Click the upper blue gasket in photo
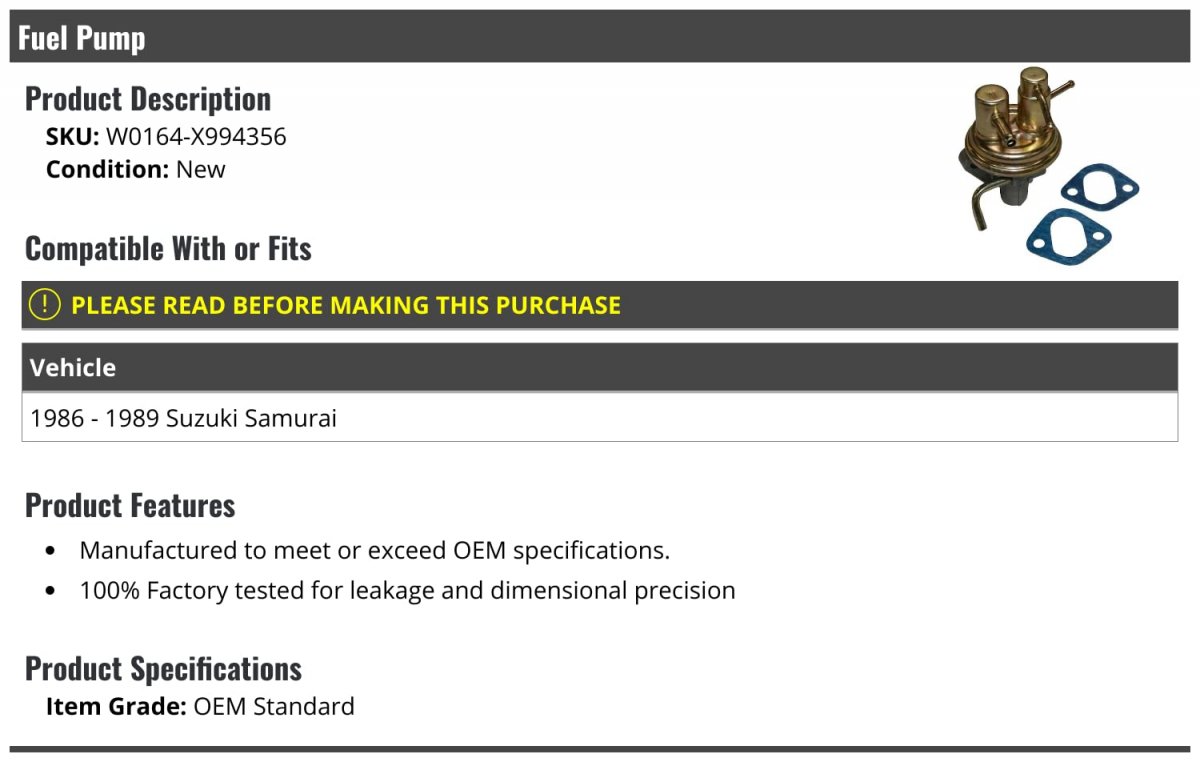Viewport: 1200px width, 762px height. [x=1099, y=187]
